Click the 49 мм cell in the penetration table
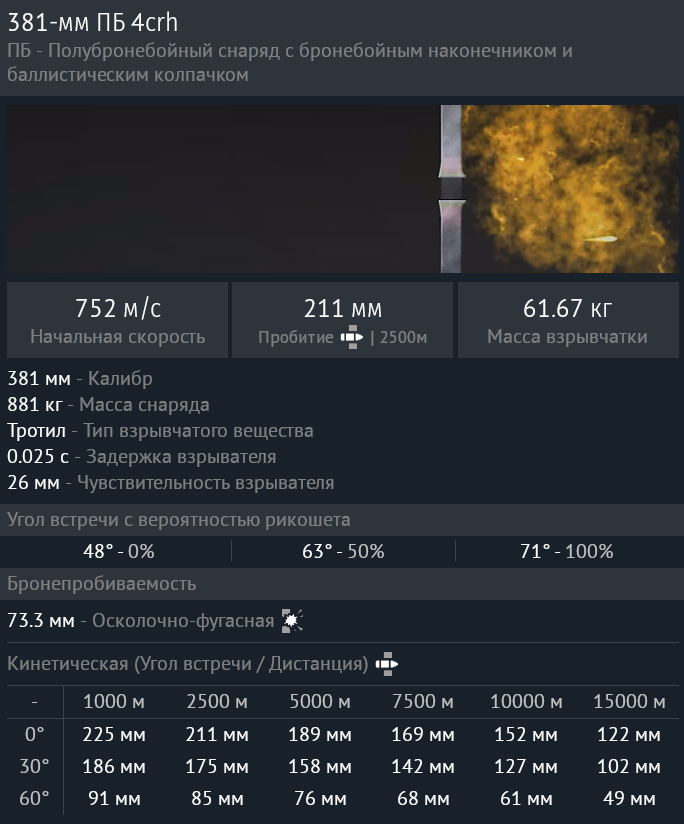This screenshot has height=824, width=684. [x=627, y=799]
